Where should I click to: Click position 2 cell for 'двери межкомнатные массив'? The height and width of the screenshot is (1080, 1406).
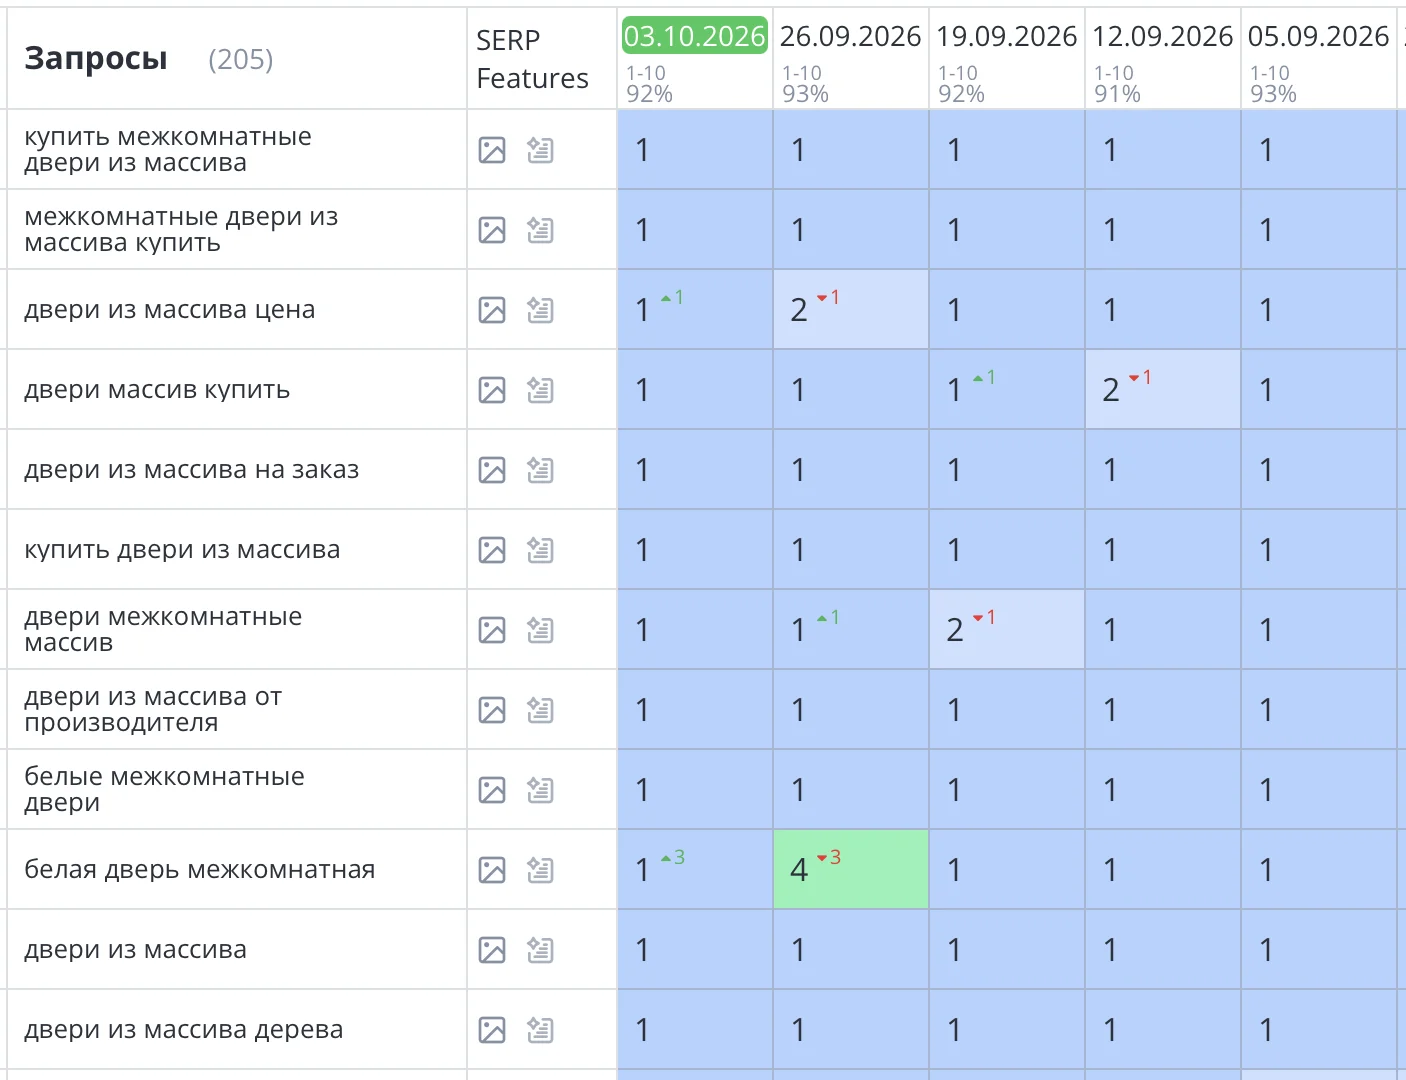click(x=1007, y=629)
